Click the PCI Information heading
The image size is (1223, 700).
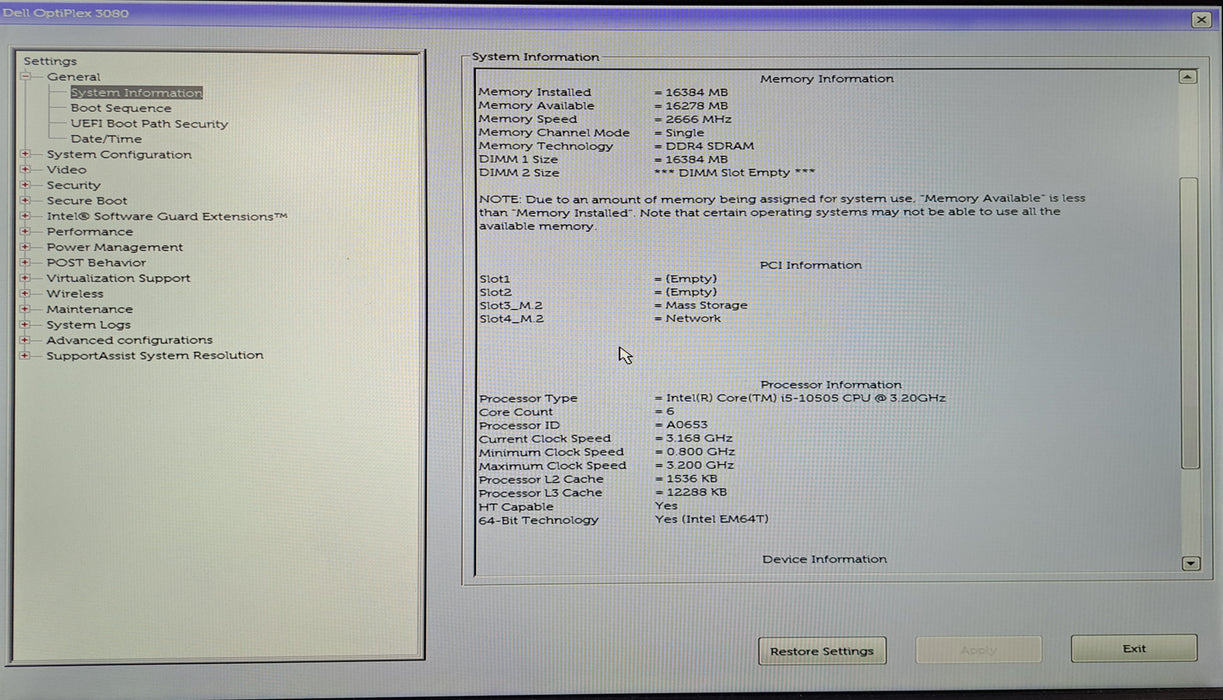click(x=811, y=265)
